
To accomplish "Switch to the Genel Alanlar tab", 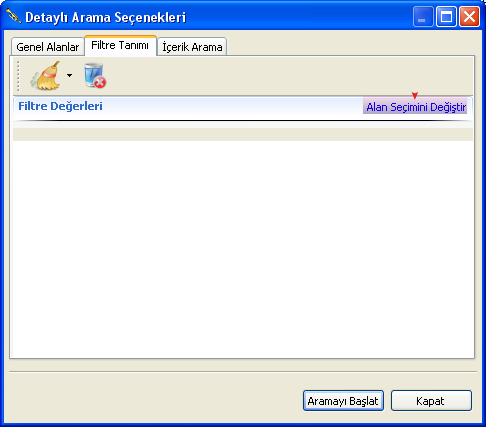I will tap(47, 47).
